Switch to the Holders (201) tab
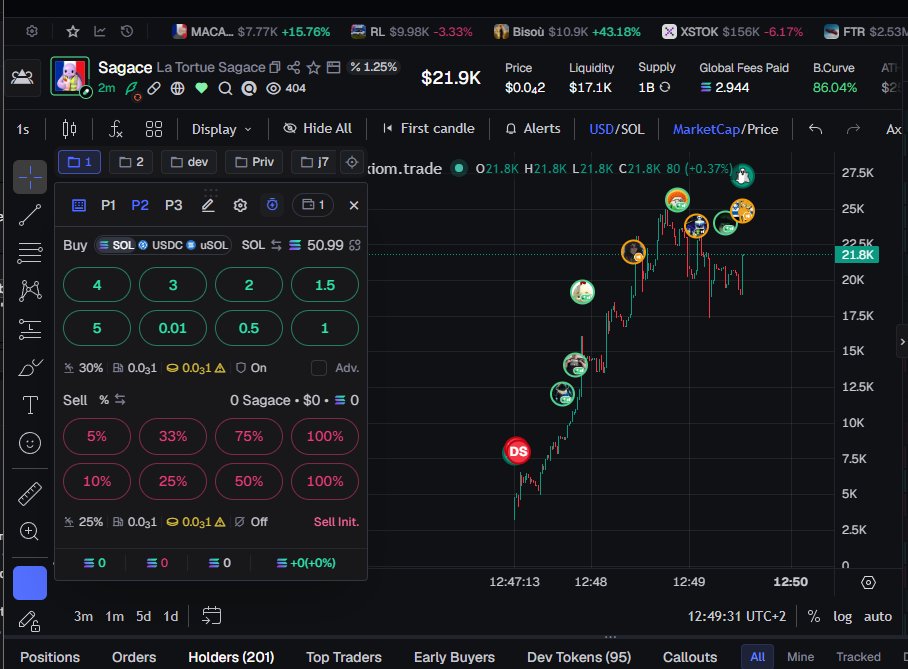 tap(231, 657)
